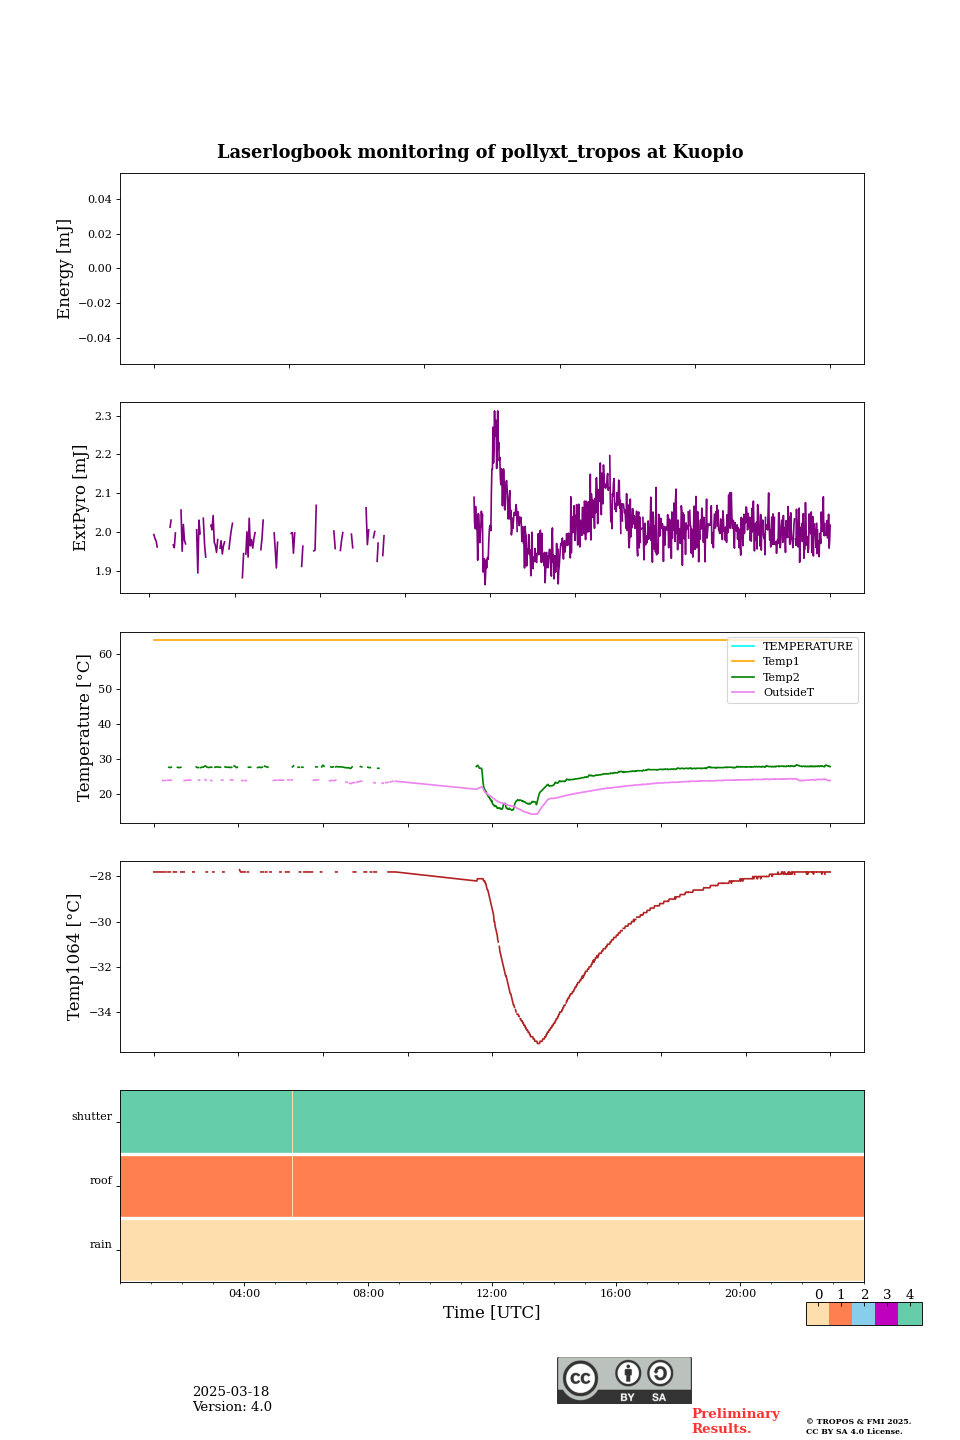960x1440 pixels.
Task: Click the 'Temp1064 [°C]' axis label
Action: (74, 957)
